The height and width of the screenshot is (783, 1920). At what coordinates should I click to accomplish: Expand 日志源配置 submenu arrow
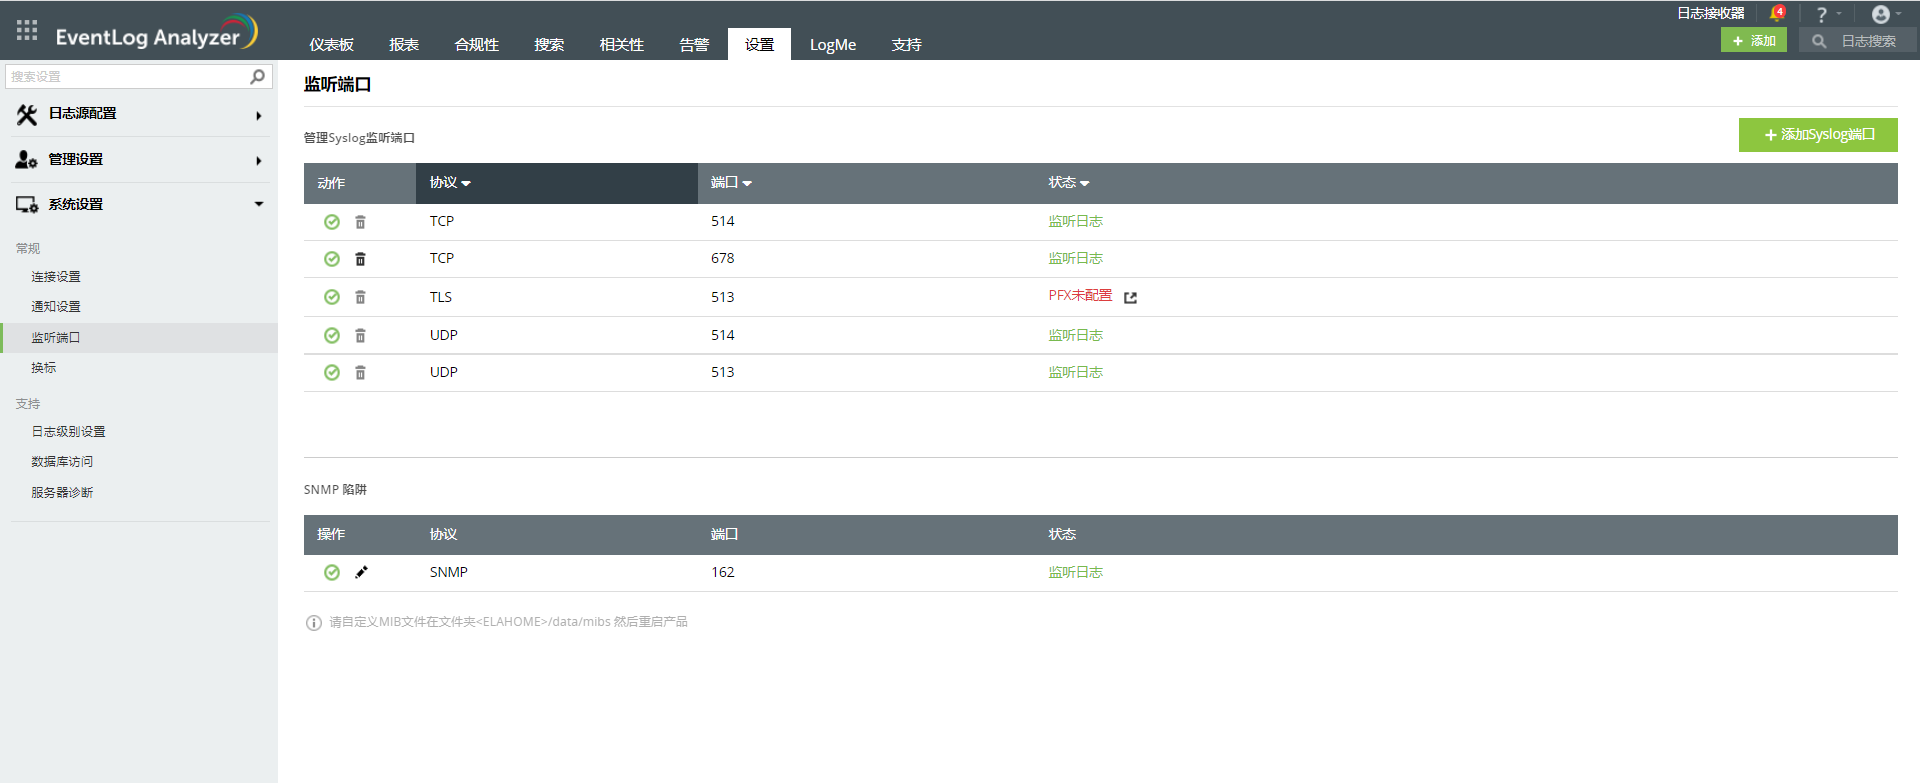point(259,115)
